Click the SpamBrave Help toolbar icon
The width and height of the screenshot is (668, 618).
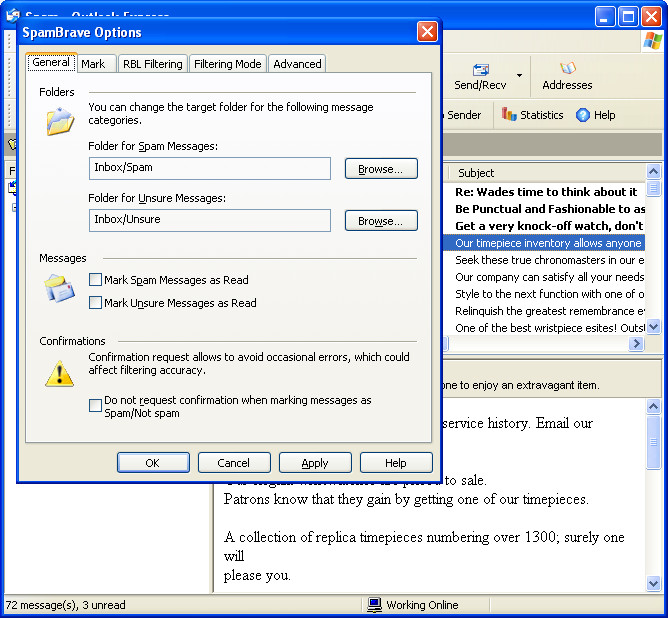coord(583,115)
